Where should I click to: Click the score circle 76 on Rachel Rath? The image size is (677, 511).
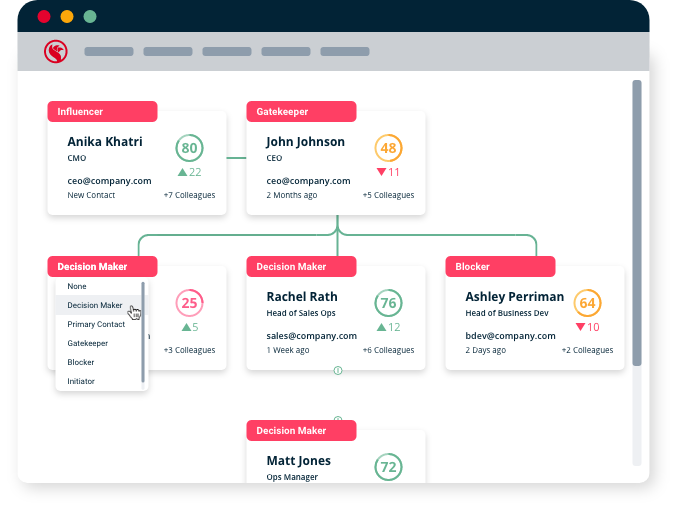[x=388, y=303]
